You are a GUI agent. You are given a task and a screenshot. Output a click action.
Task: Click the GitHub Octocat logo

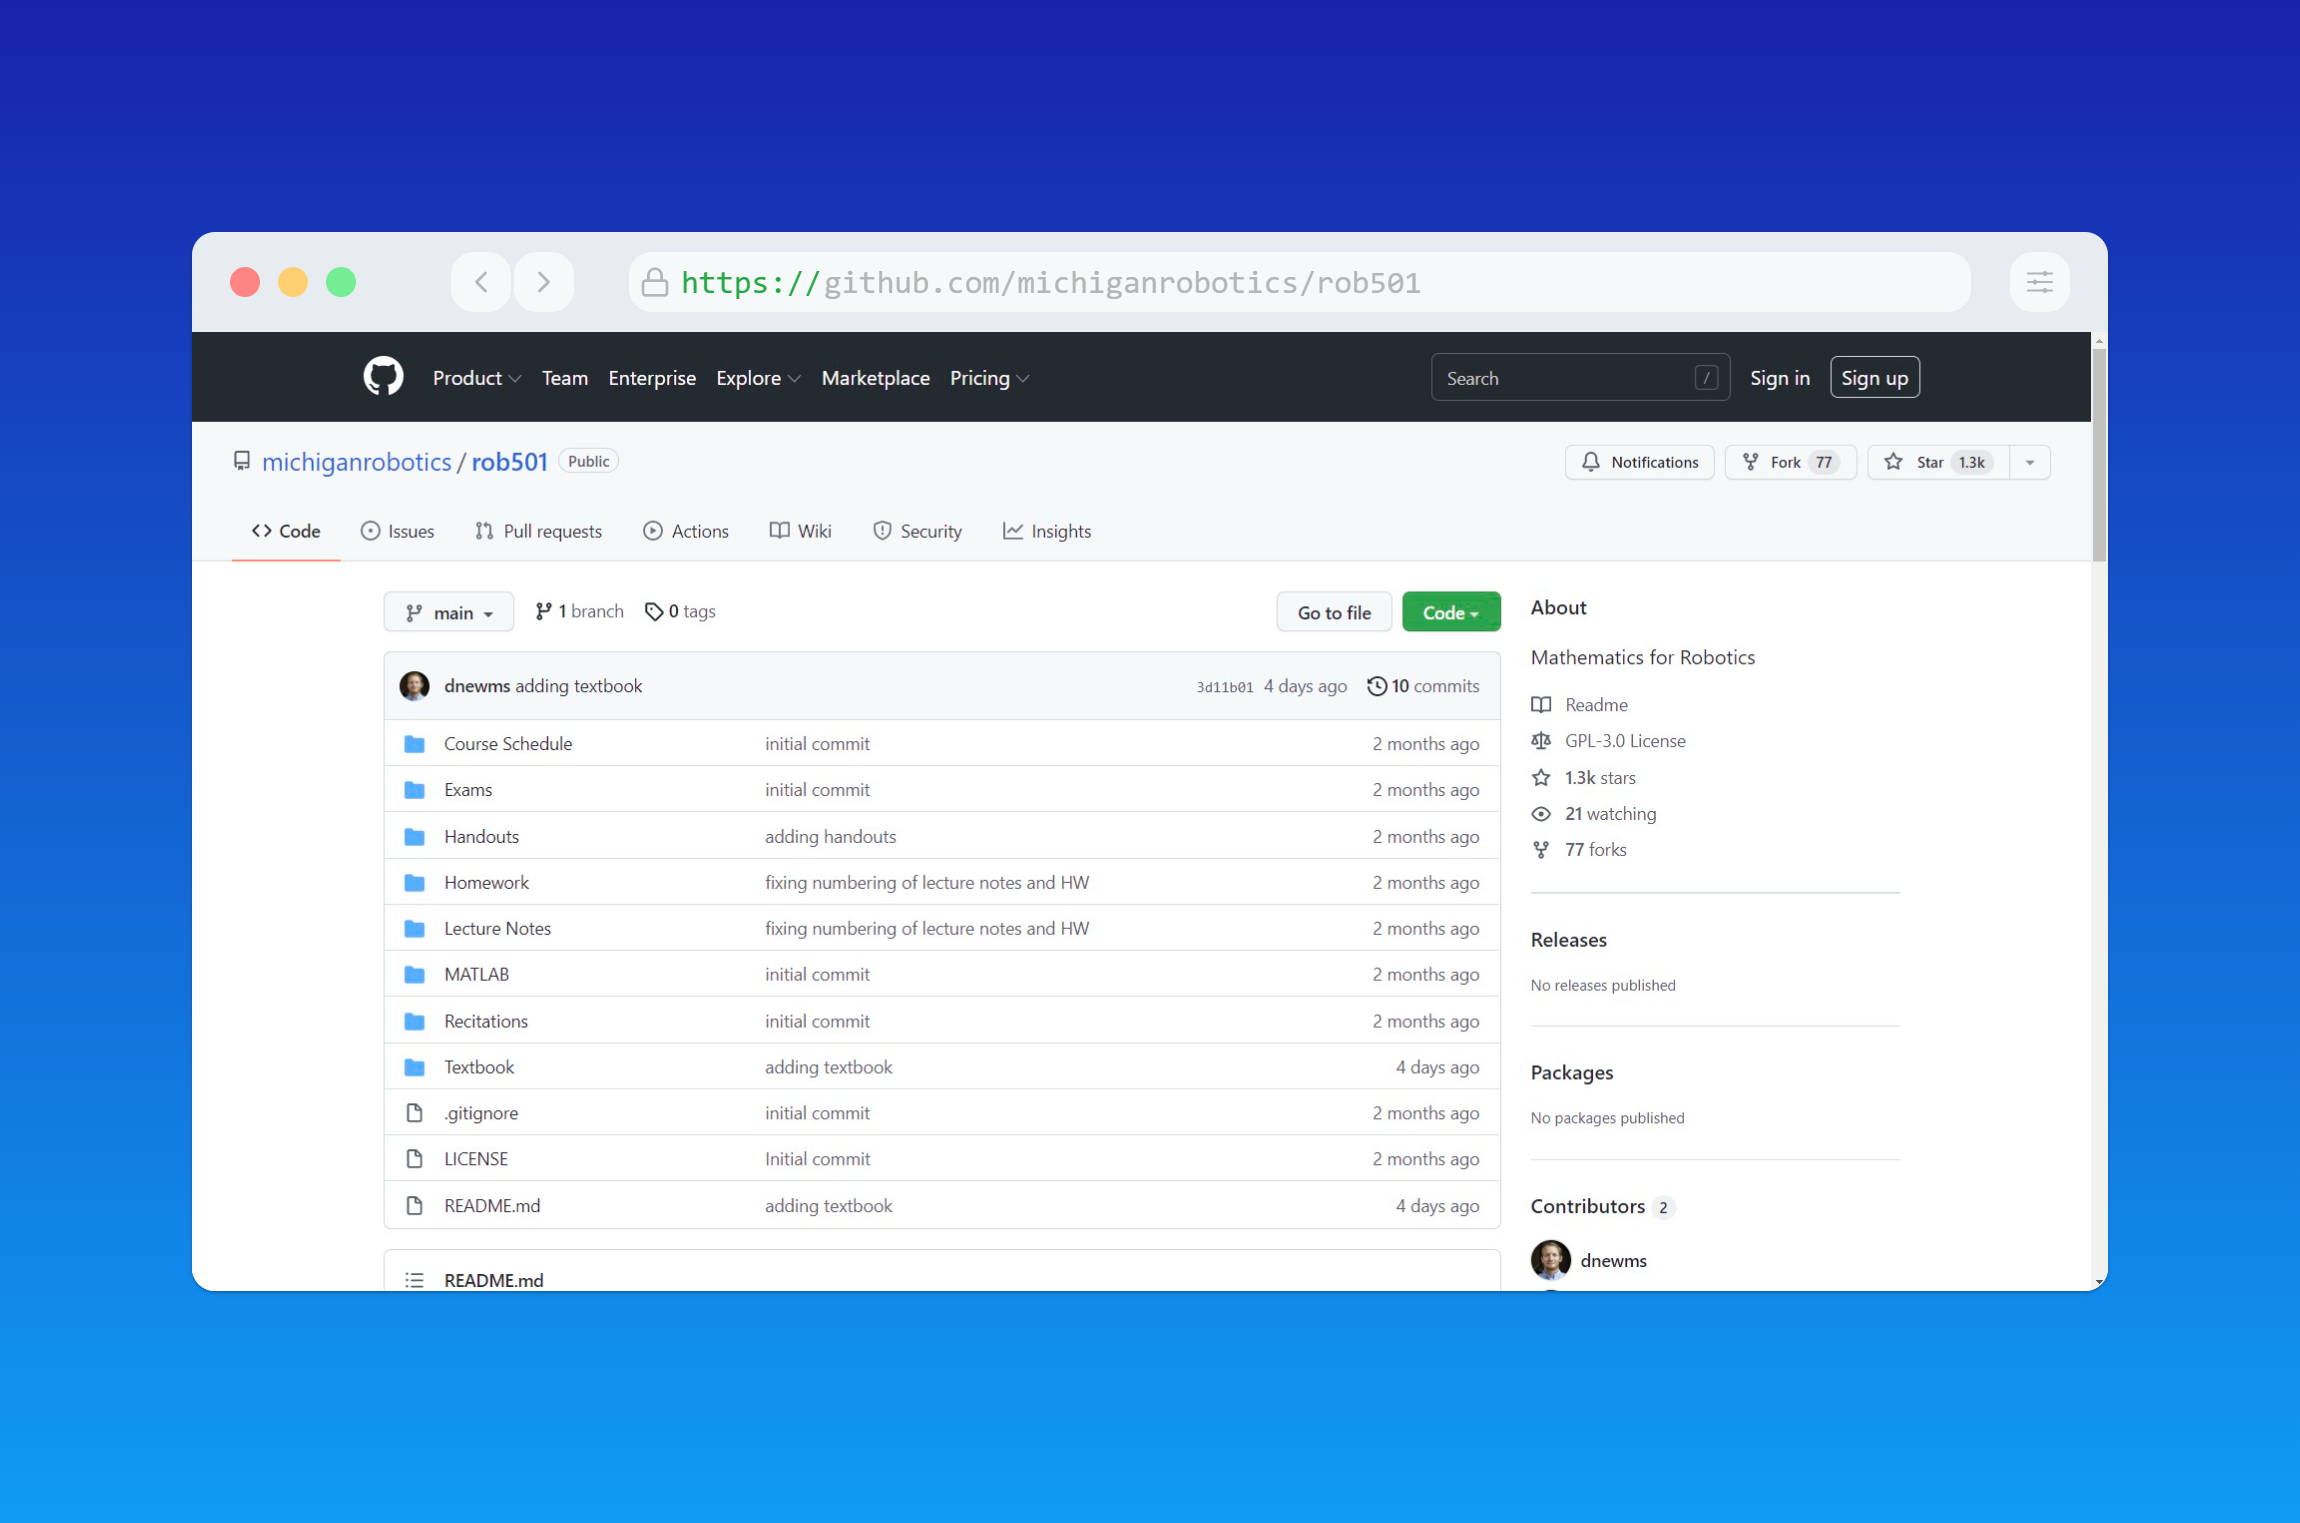383,377
